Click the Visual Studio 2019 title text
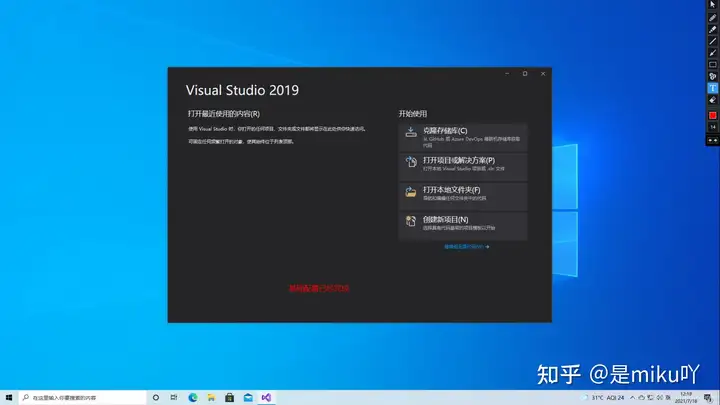The height and width of the screenshot is (405, 720). (242, 90)
